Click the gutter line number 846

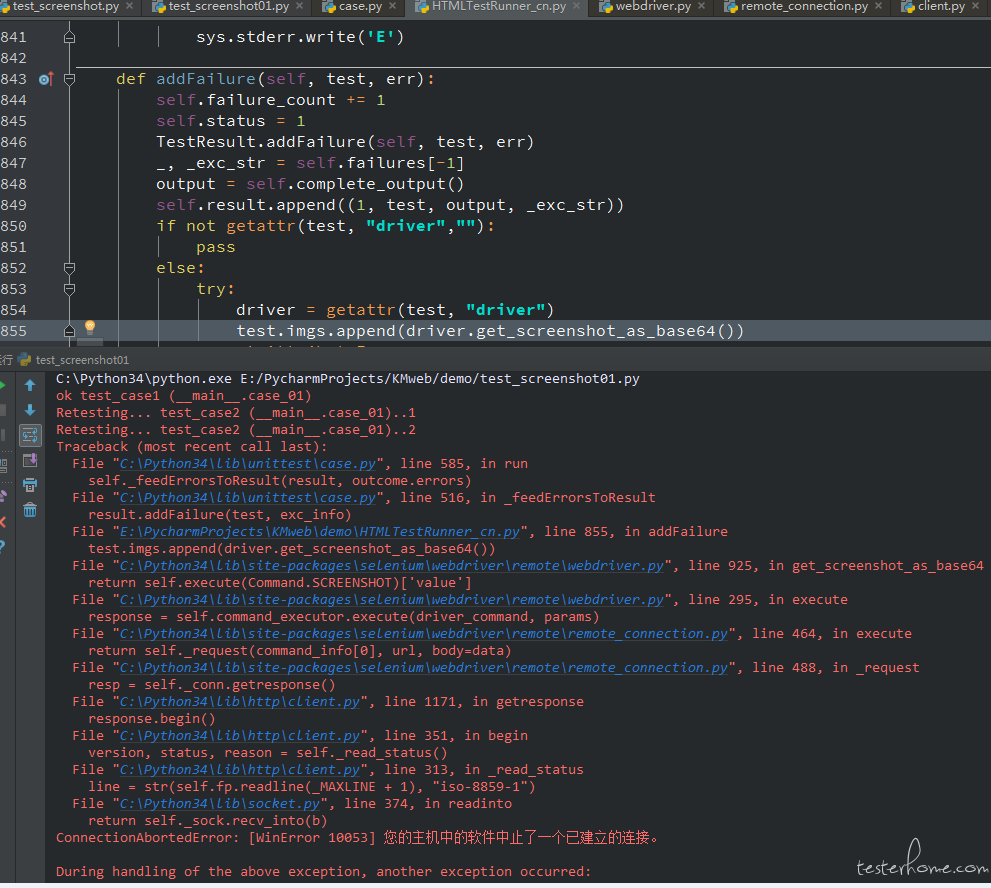13,142
